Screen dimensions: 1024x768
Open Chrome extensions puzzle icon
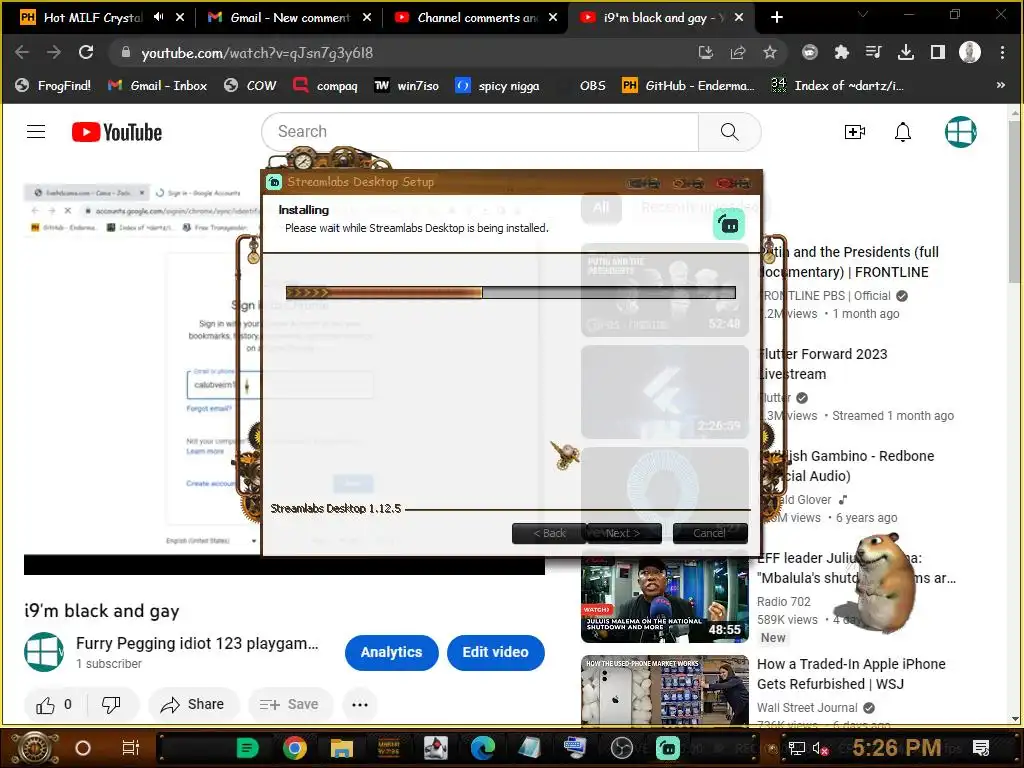coord(842,52)
